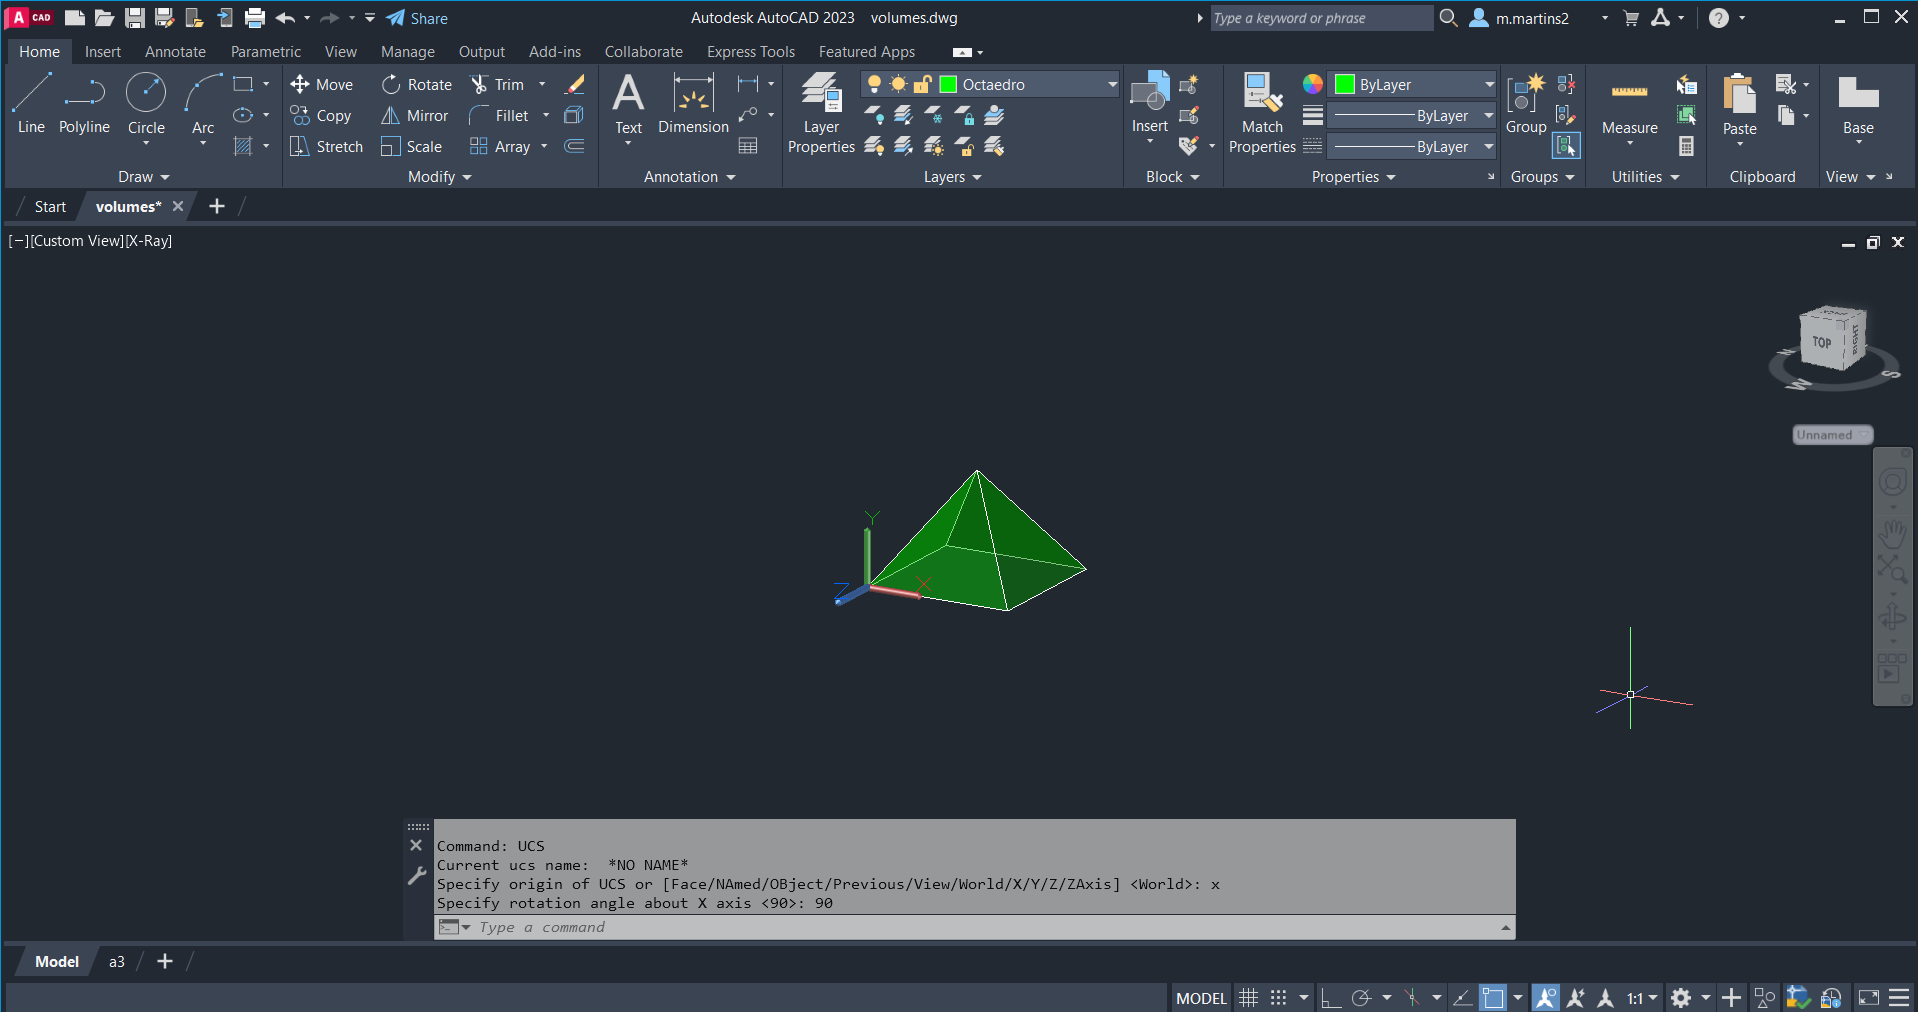Image resolution: width=1918 pixels, height=1012 pixels.
Task: Switch to the Annotate ribbon tab
Action: 175,52
